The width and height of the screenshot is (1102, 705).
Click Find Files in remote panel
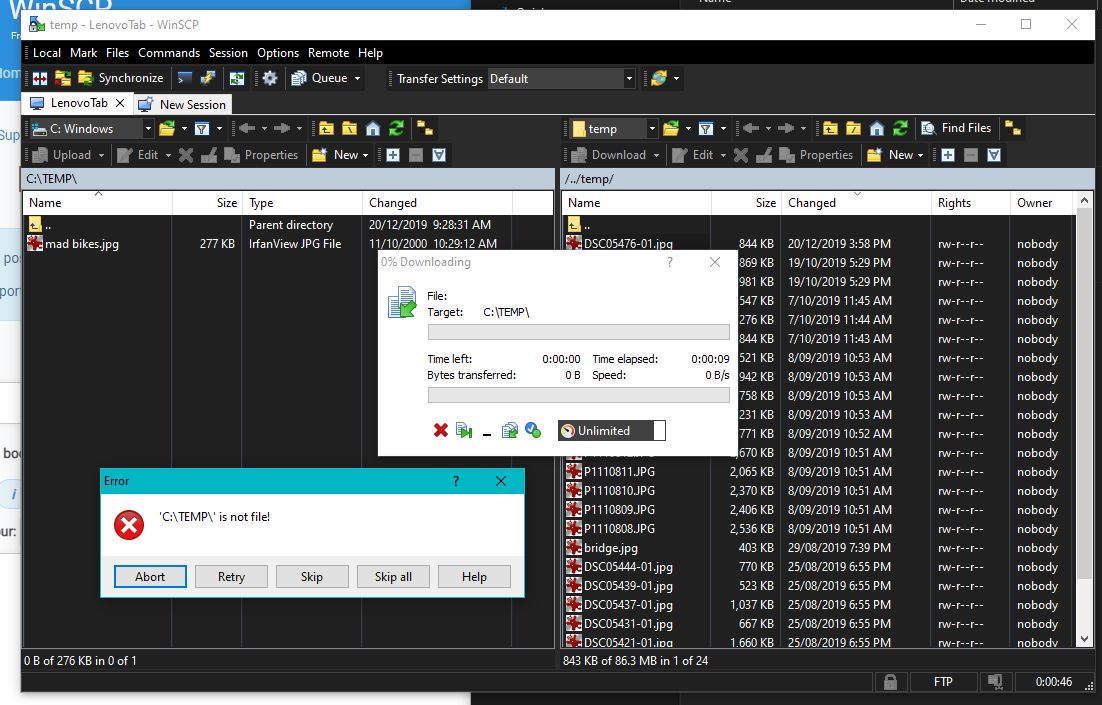(x=955, y=128)
